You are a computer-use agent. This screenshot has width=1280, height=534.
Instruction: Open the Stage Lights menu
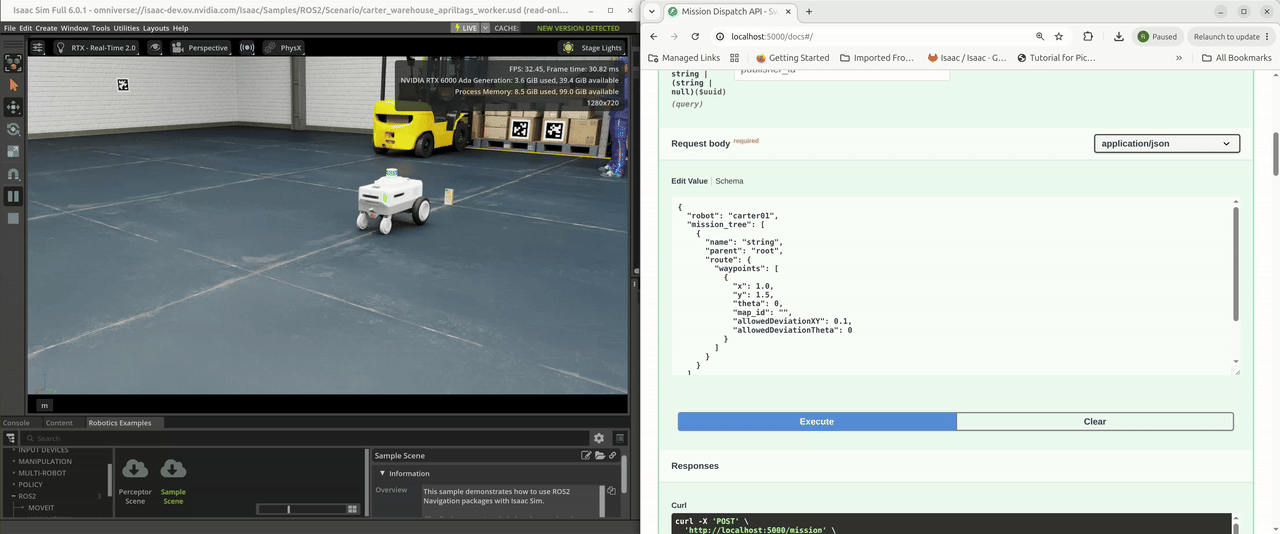pos(592,47)
